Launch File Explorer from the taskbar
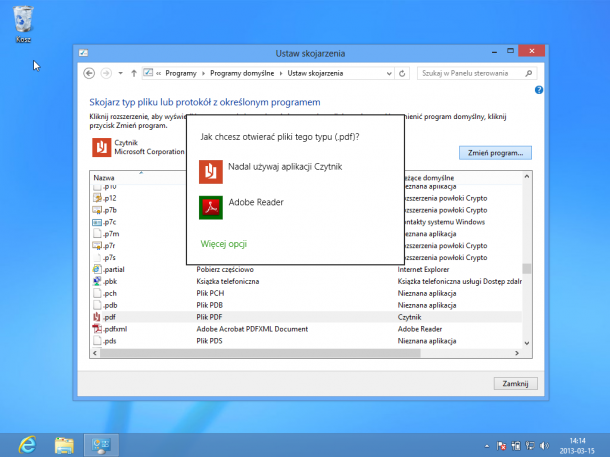The height and width of the screenshot is (457, 610). pyautogui.click(x=64, y=443)
